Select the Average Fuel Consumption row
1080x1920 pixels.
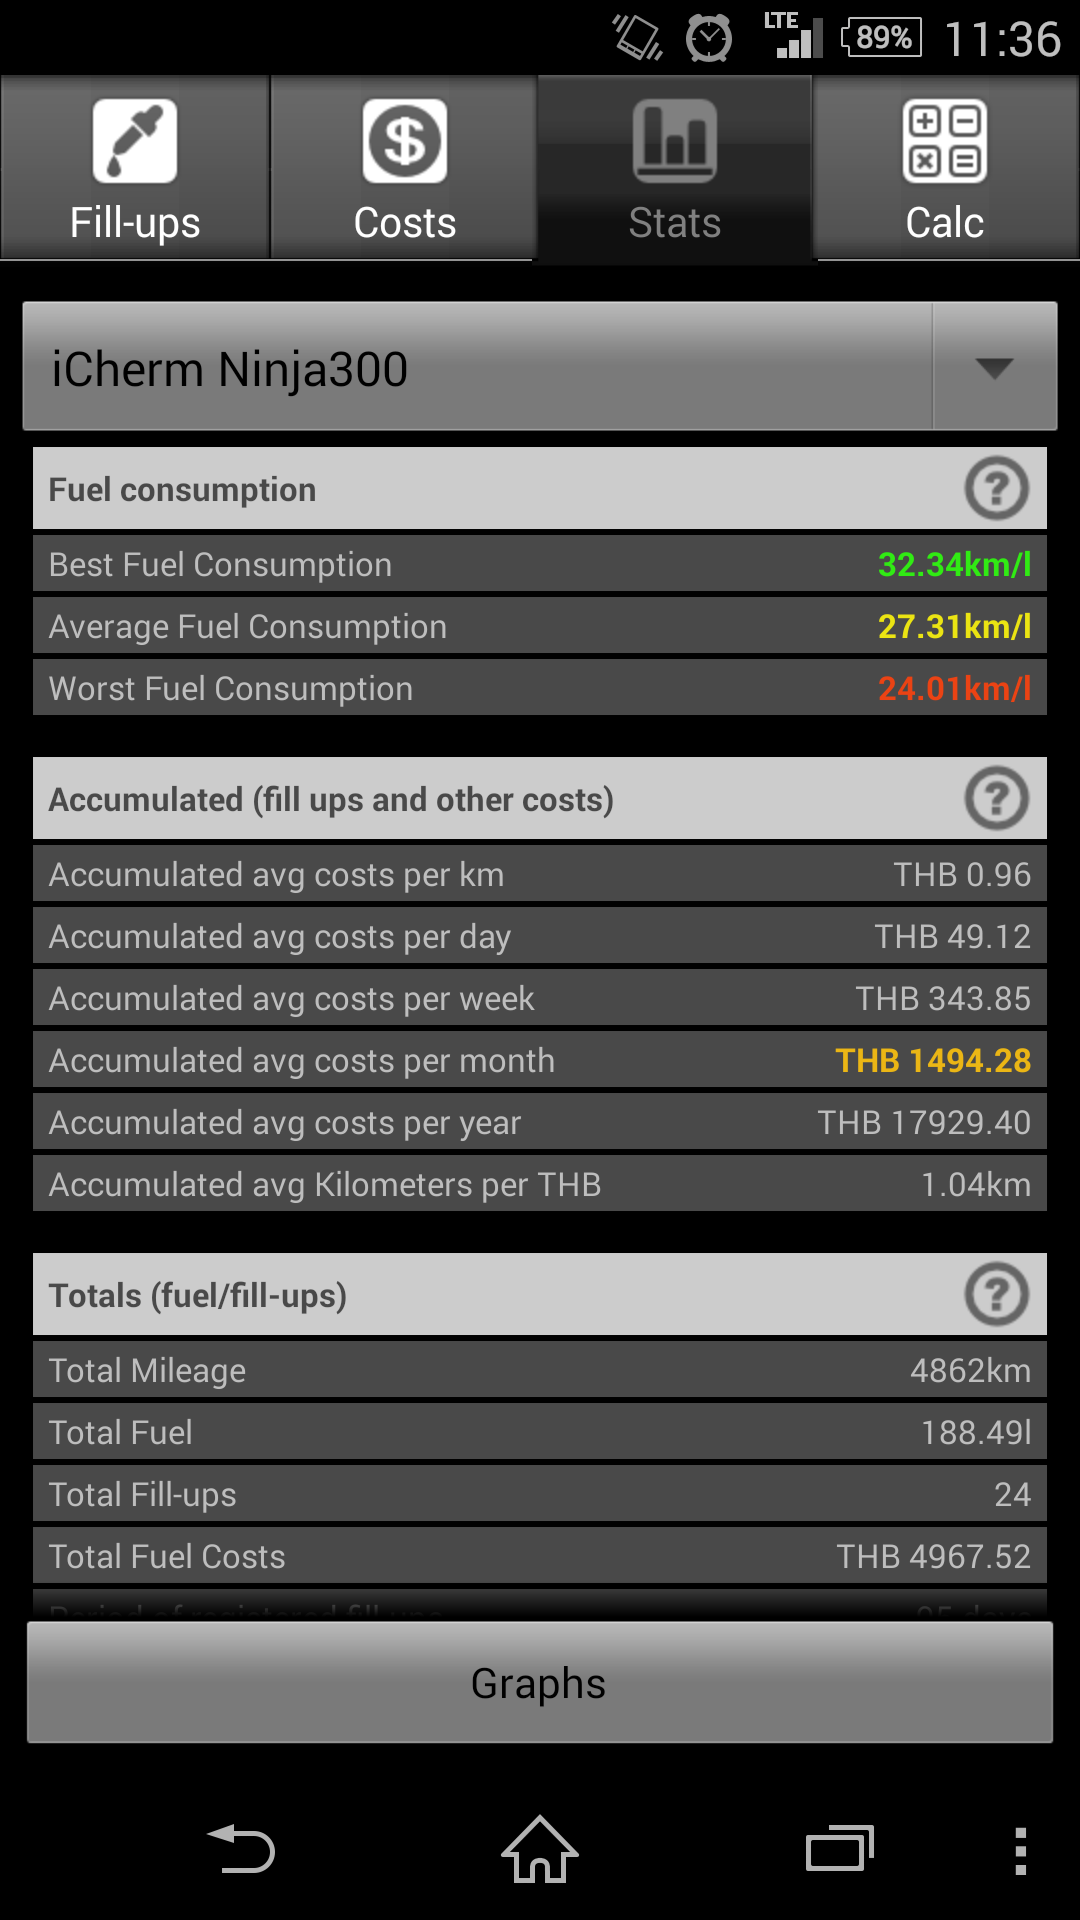540,627
